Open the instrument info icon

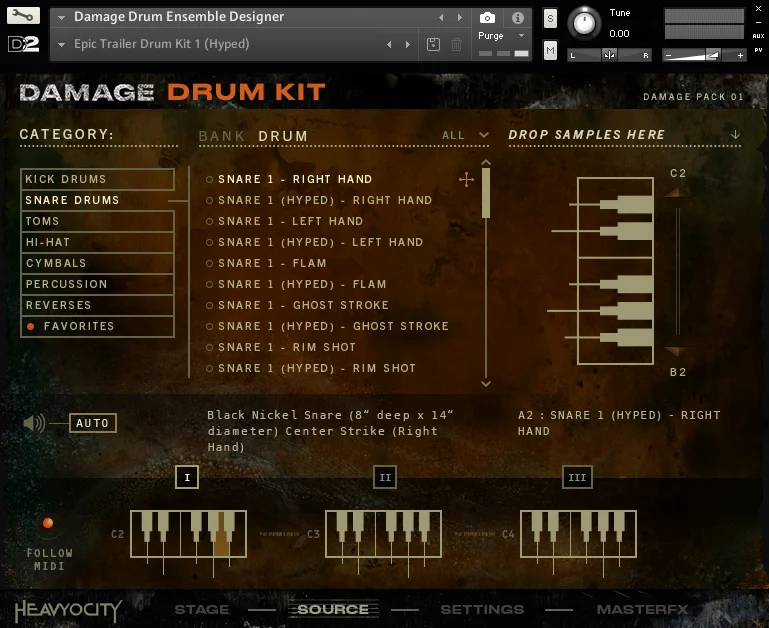[x=517, y=18]
